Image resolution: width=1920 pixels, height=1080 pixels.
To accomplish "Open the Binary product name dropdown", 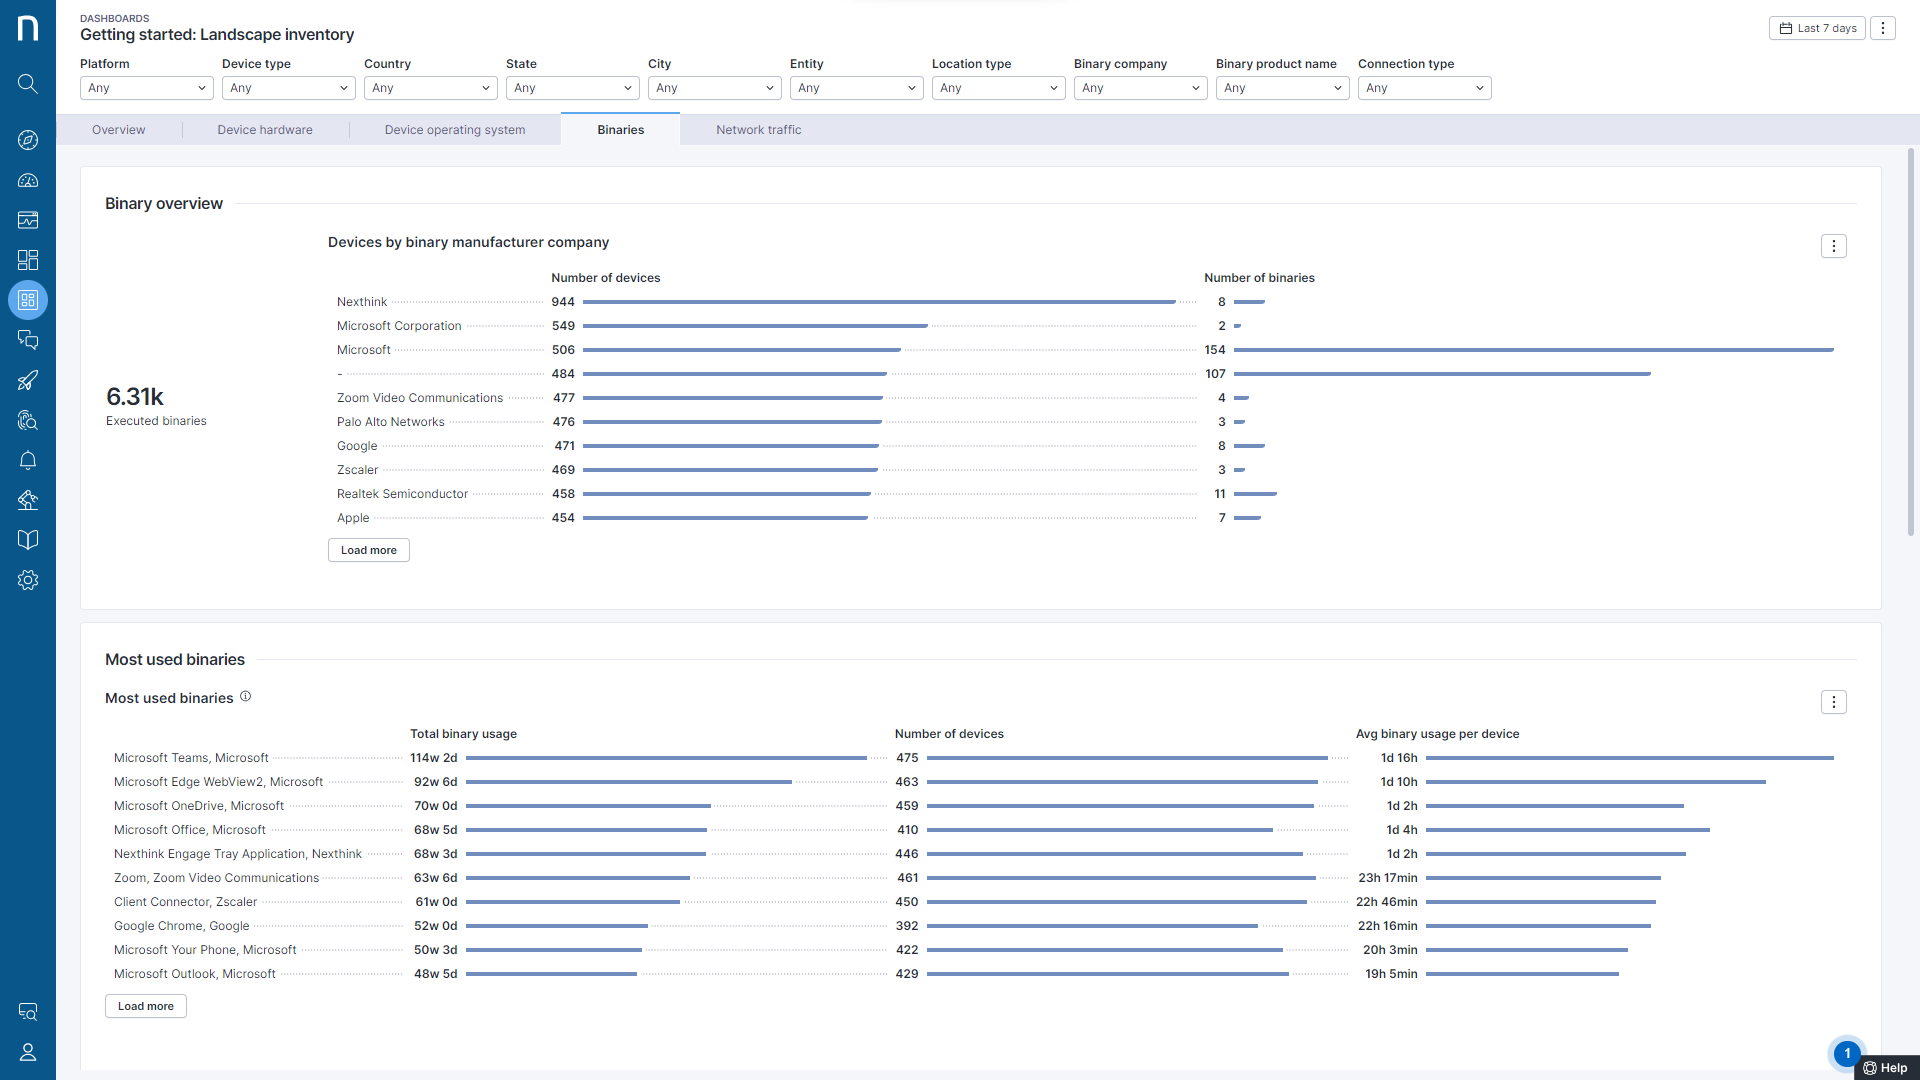I will pyautogui.click(x=1283, y=88).
